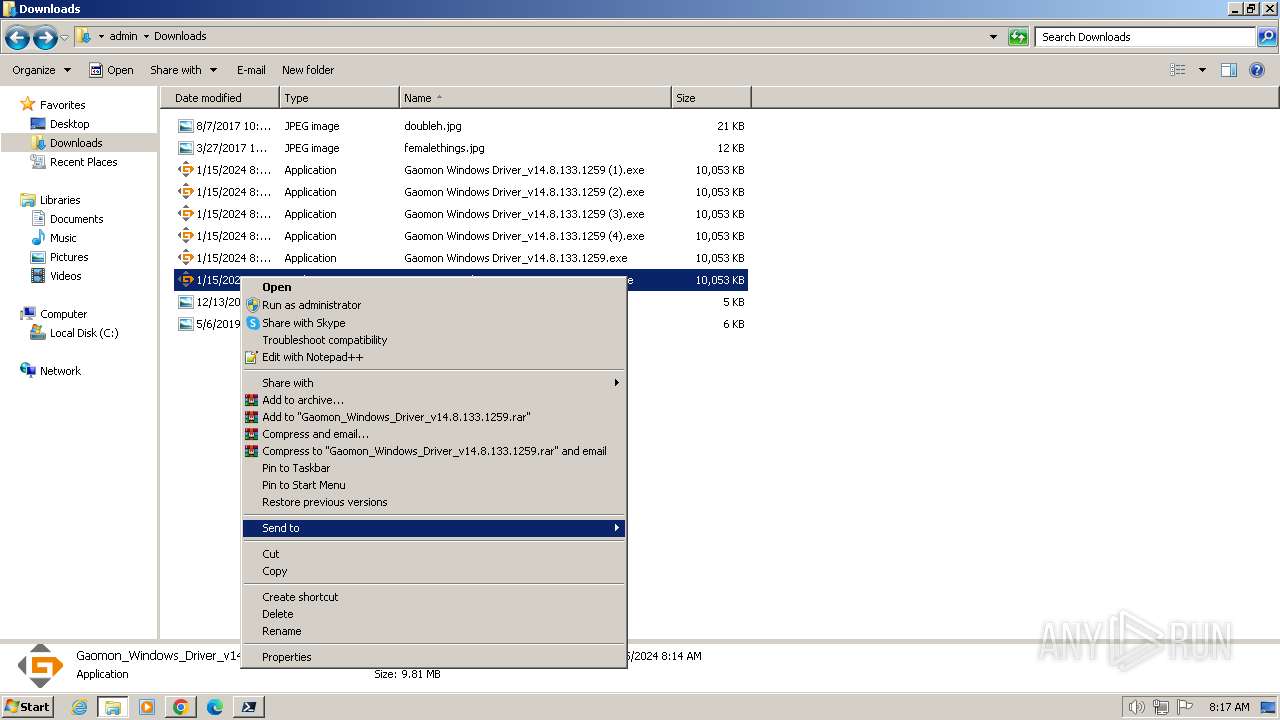Screen dimensions: 1280x720
Task: Select Libraries in navigation pane
Action: coord(60,200)
